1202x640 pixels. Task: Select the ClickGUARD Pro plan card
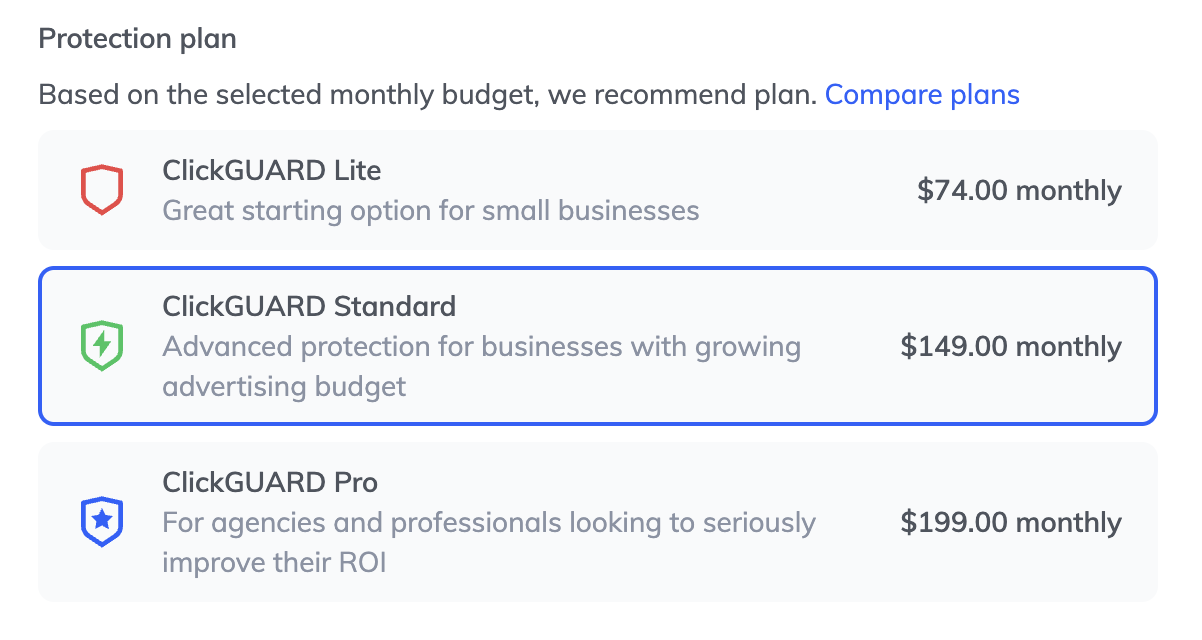[x=598, y=522]
